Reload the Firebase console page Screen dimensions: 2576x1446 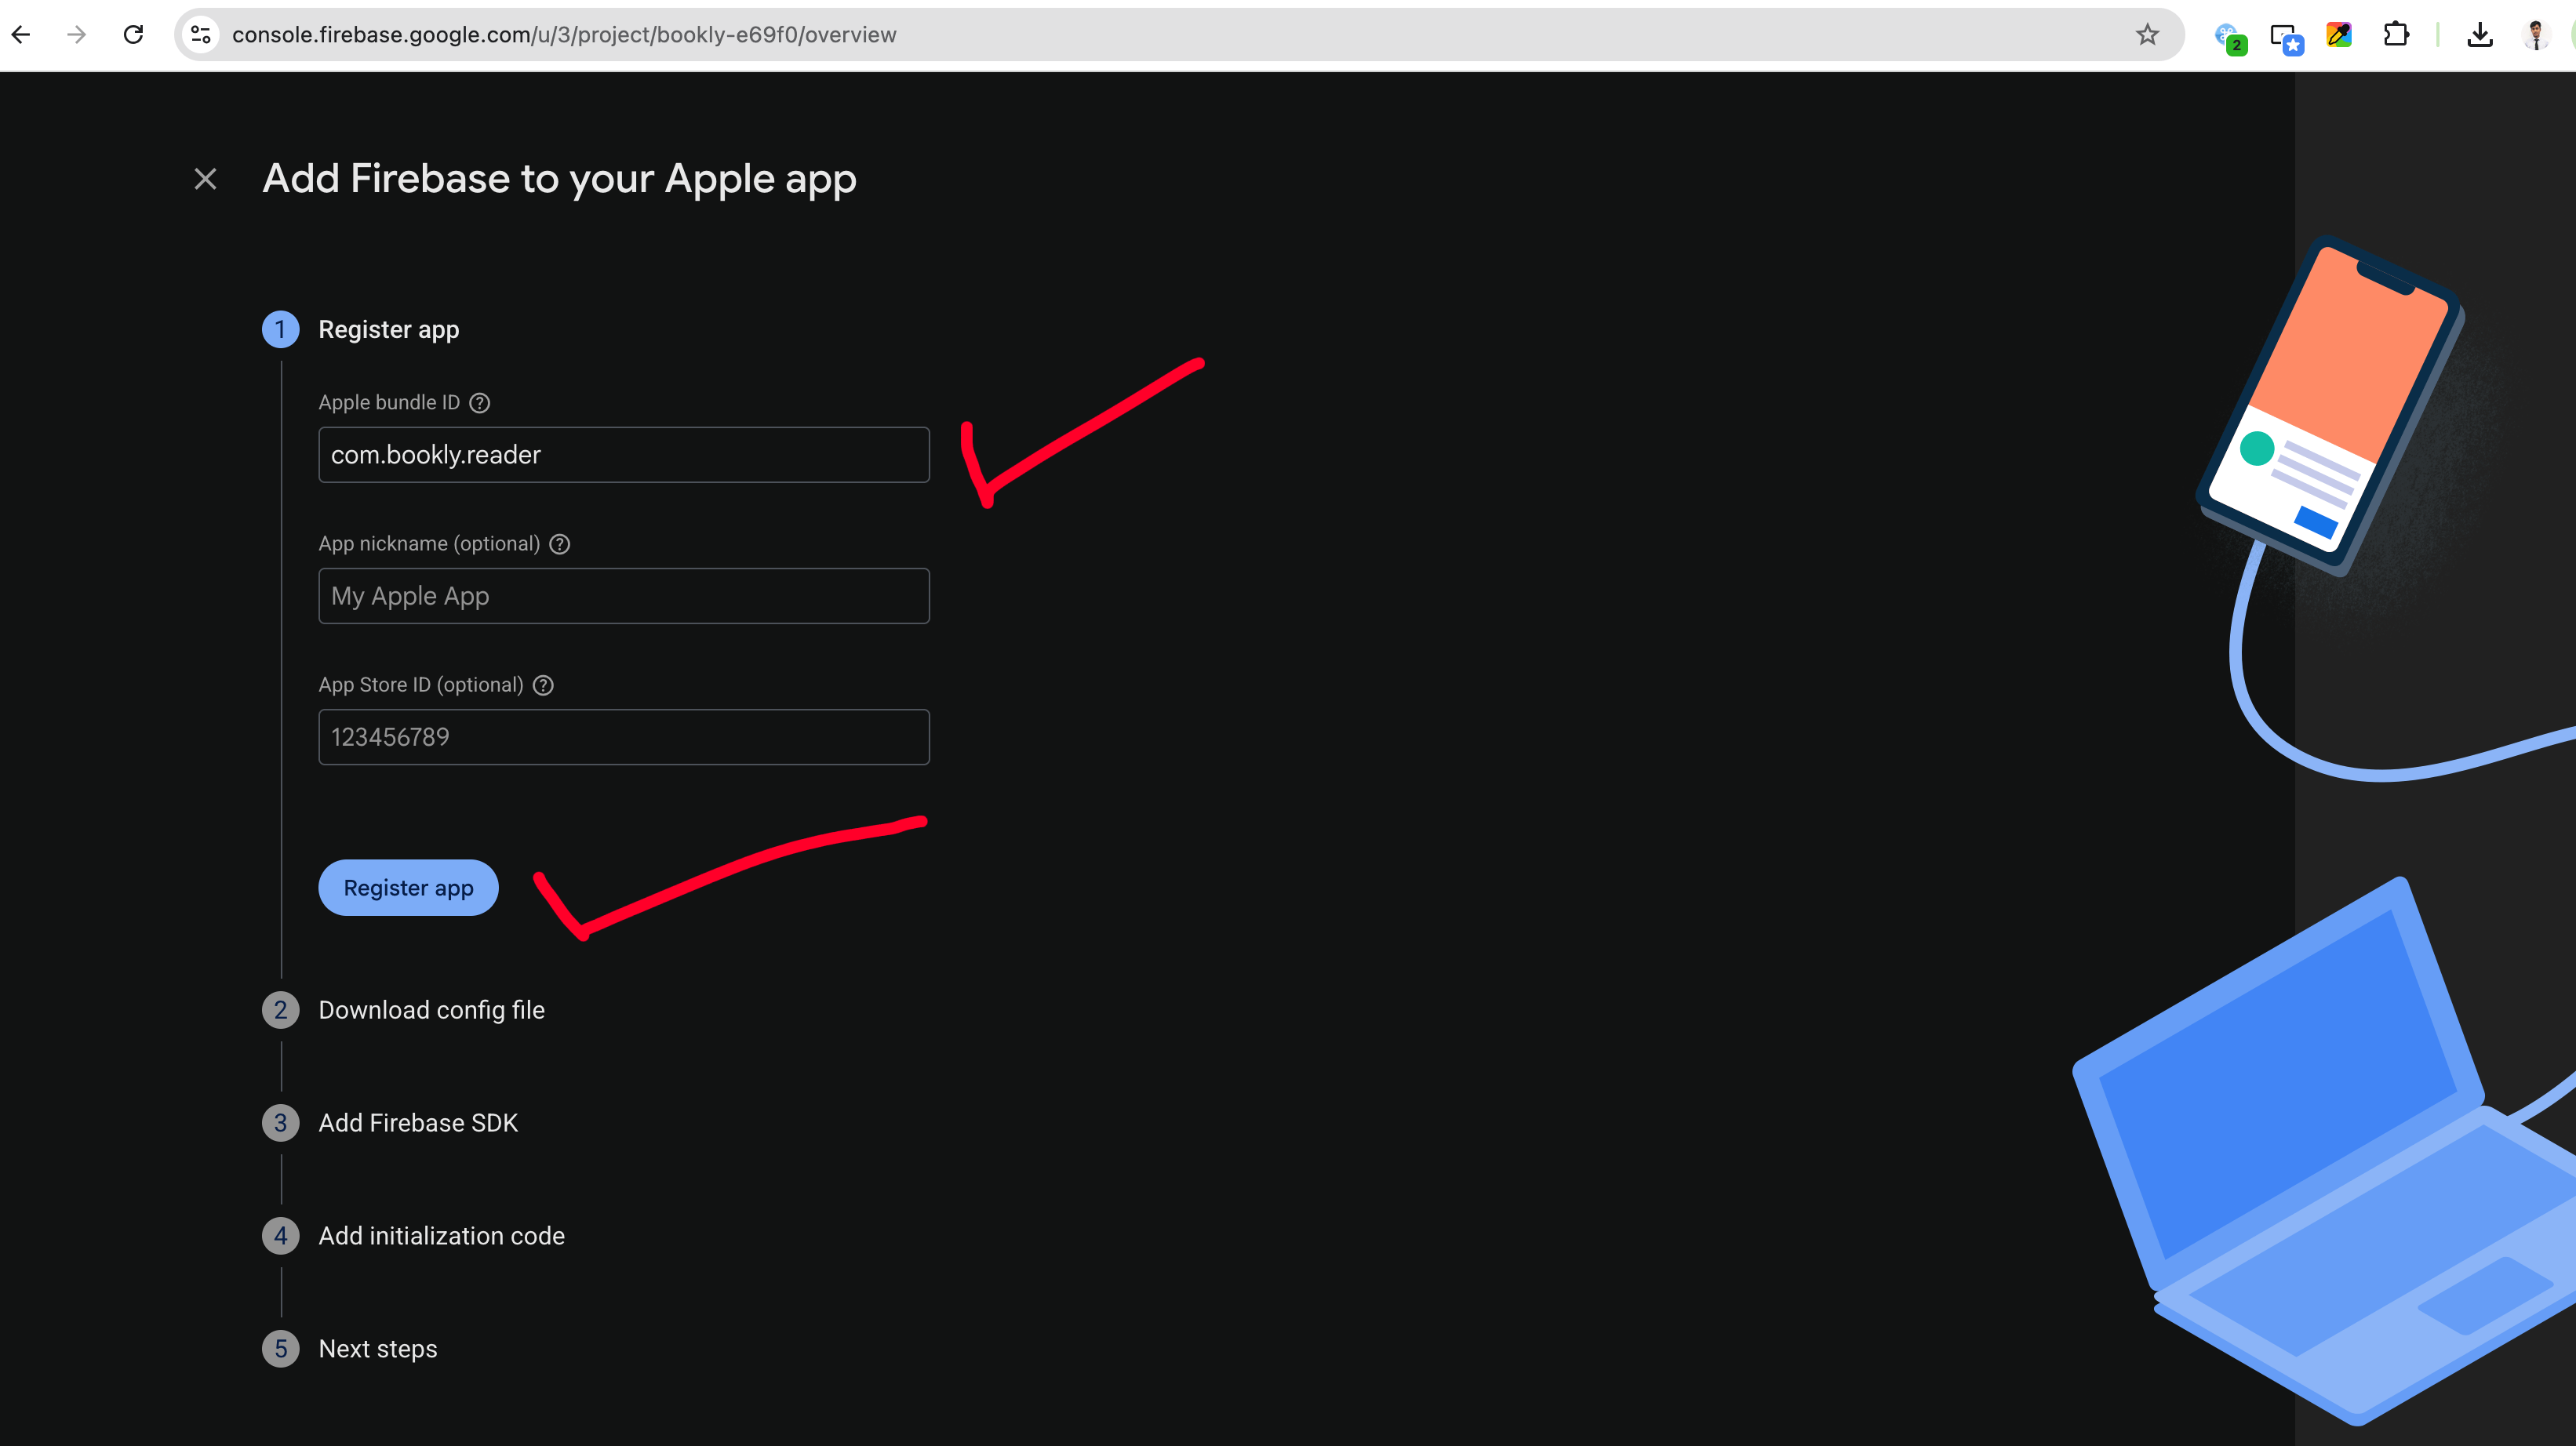point(133,35)
